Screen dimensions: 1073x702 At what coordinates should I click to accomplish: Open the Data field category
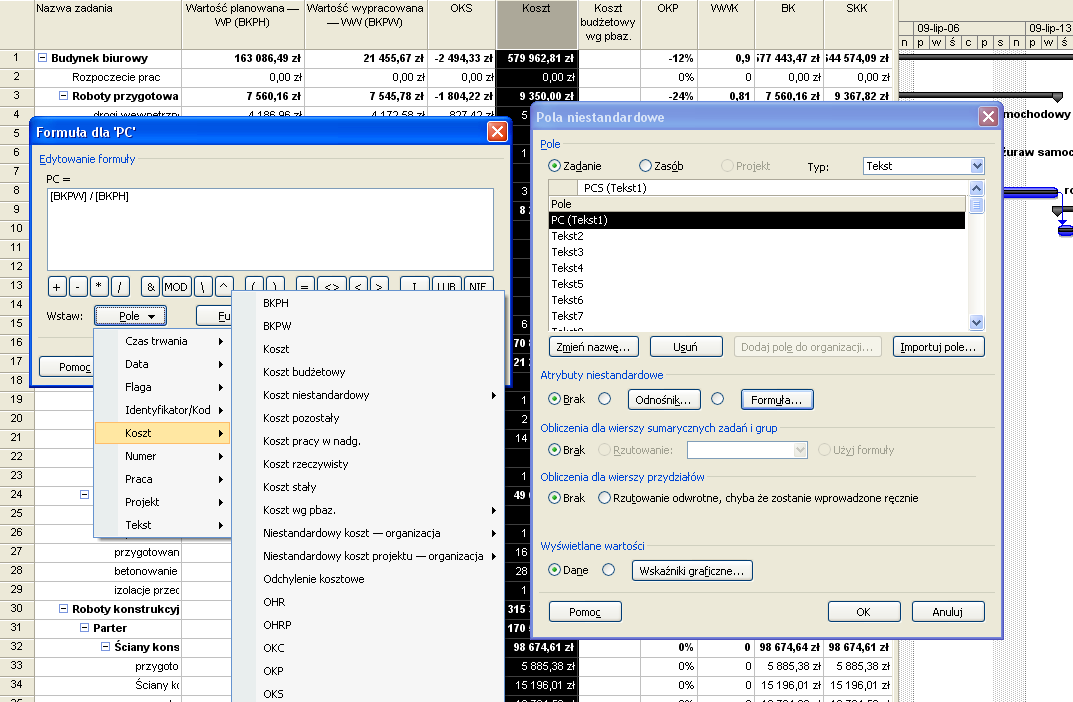pos(162,364)
